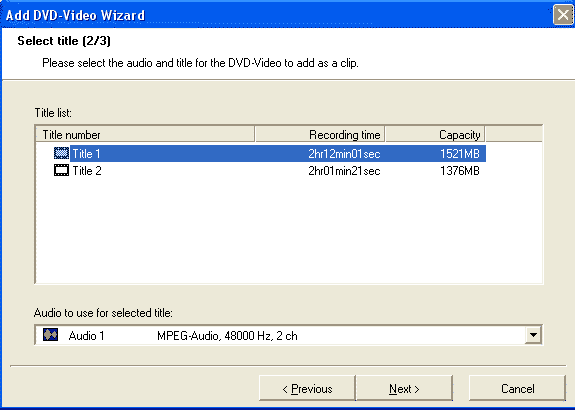
Task: Click the audio speaker icon for Audio 1
Action: [x=50, y=335]
